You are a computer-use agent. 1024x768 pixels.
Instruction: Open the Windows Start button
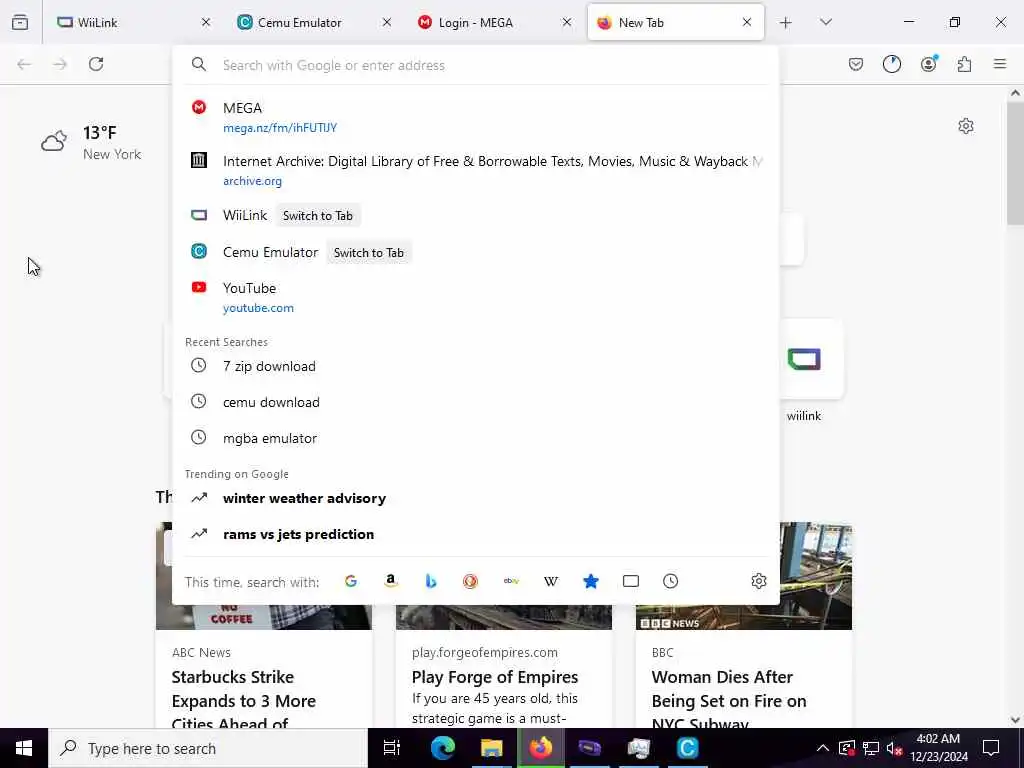click(x=24, y=748)
